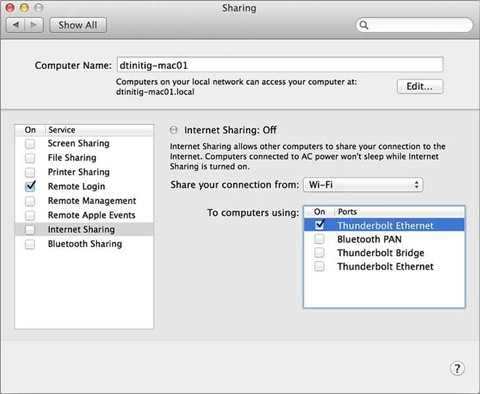The height and width of the screenshot is (394, 480).
Task: Select File Sharing service row
Action: tap(84, 158)
